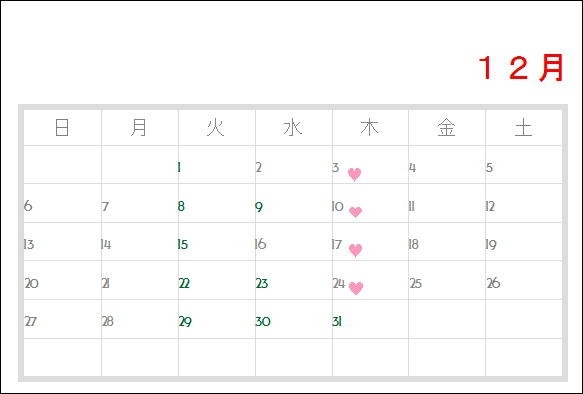583x394 pixels.
Task: Click the pink heart on December 3
Action: (354, 174)
